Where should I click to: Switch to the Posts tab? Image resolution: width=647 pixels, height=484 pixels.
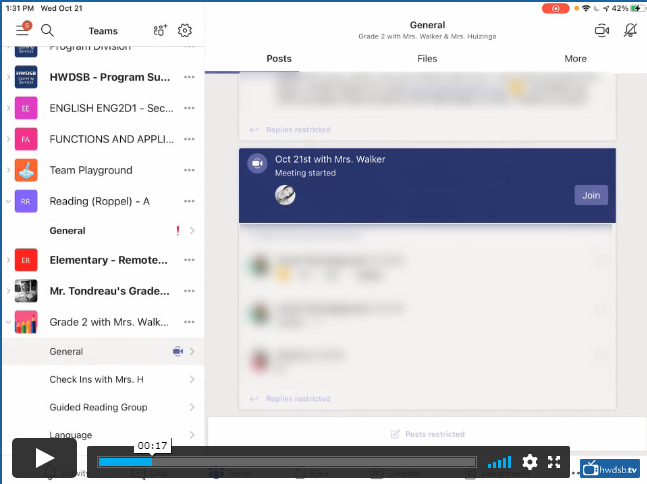click(x=279, y=59)
